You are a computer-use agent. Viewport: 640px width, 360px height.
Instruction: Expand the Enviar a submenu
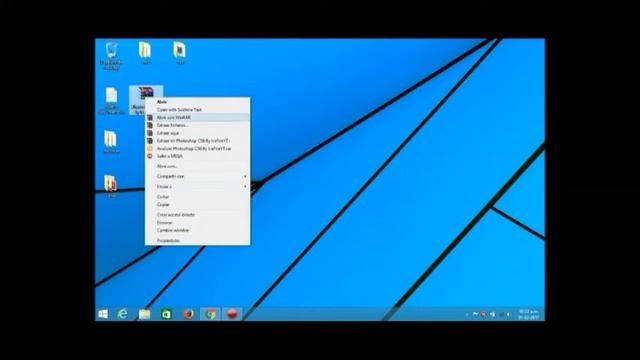198,187
